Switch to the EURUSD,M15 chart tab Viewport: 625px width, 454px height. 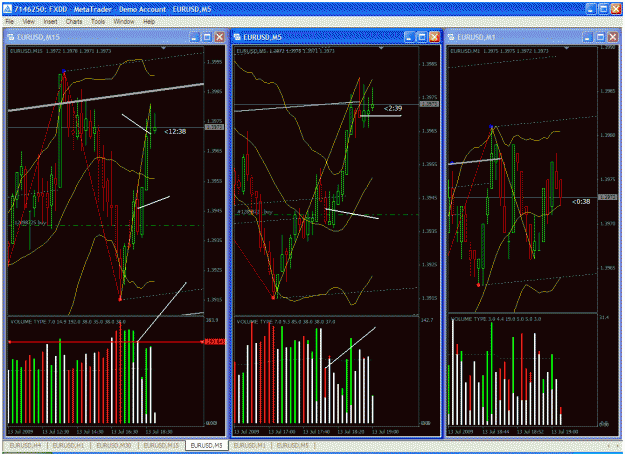point(161,445)
